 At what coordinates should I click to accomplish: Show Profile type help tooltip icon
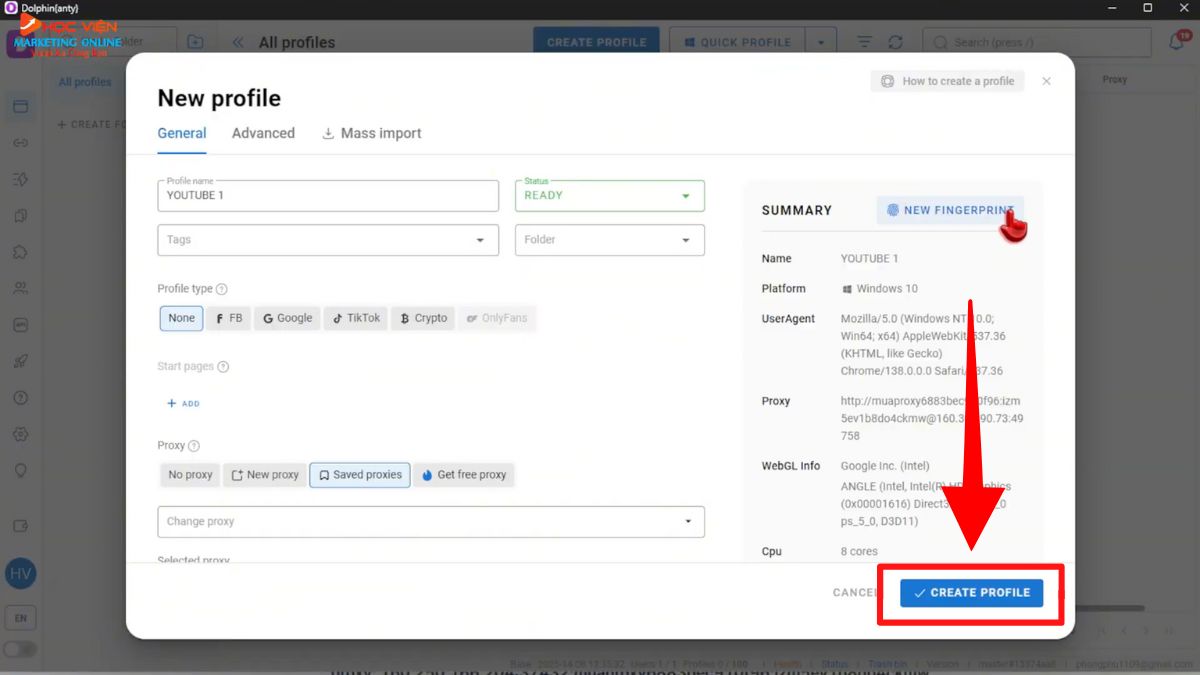pyautogui.click(x=222, y=289)
